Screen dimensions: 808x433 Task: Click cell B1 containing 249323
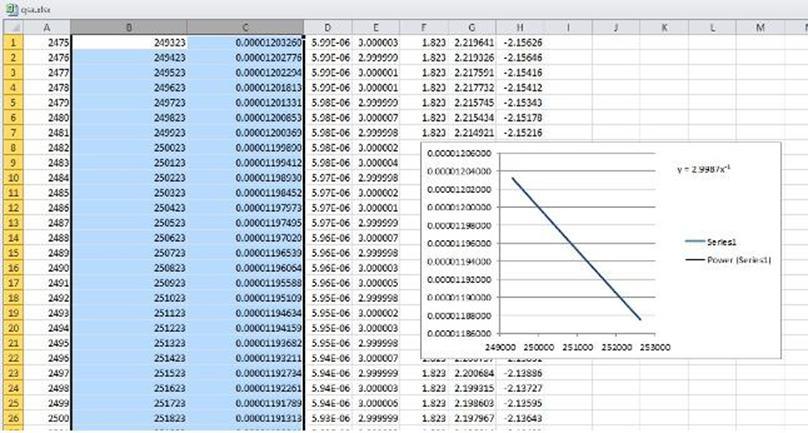click(x=129, y=43)
